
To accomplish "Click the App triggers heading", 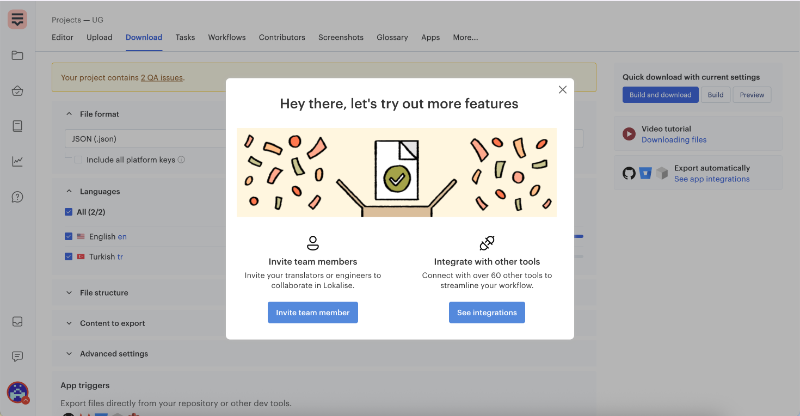I will [x=85, y=385].
